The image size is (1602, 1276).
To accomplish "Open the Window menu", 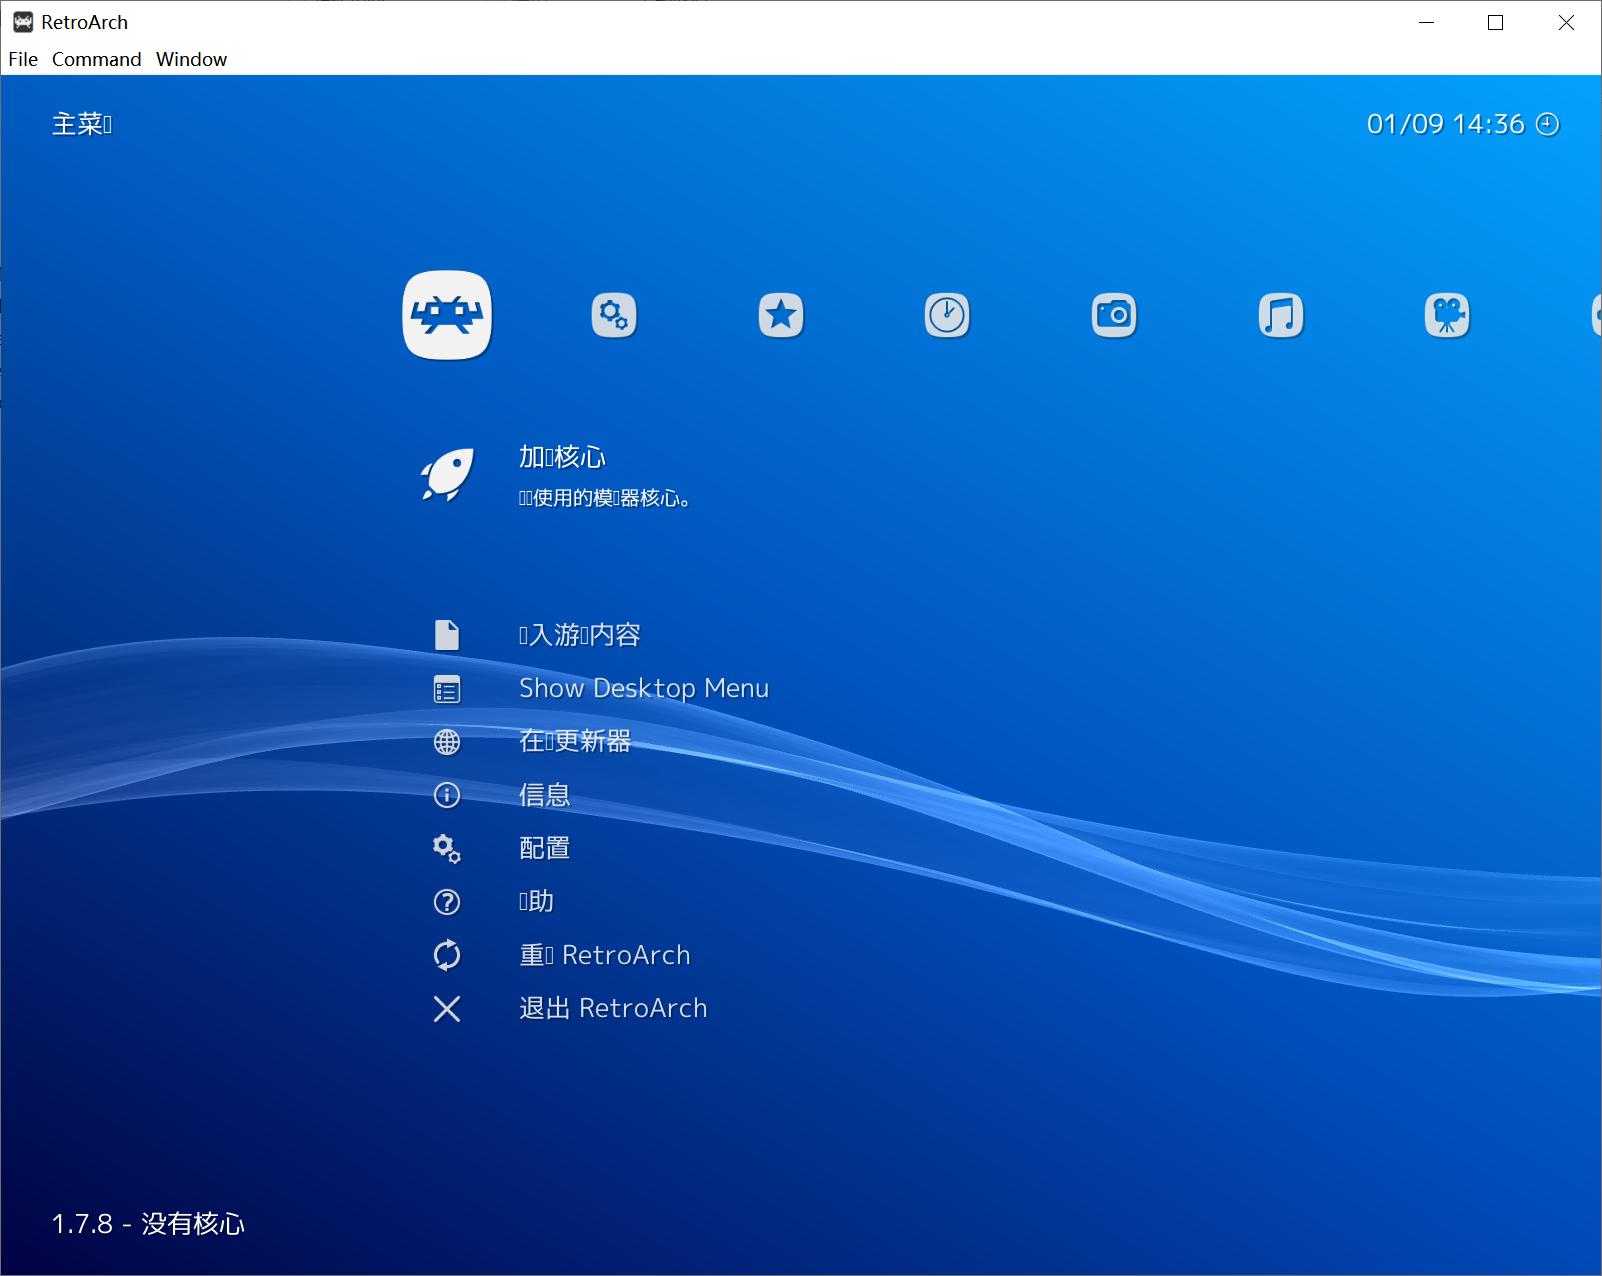I will 191,59.
